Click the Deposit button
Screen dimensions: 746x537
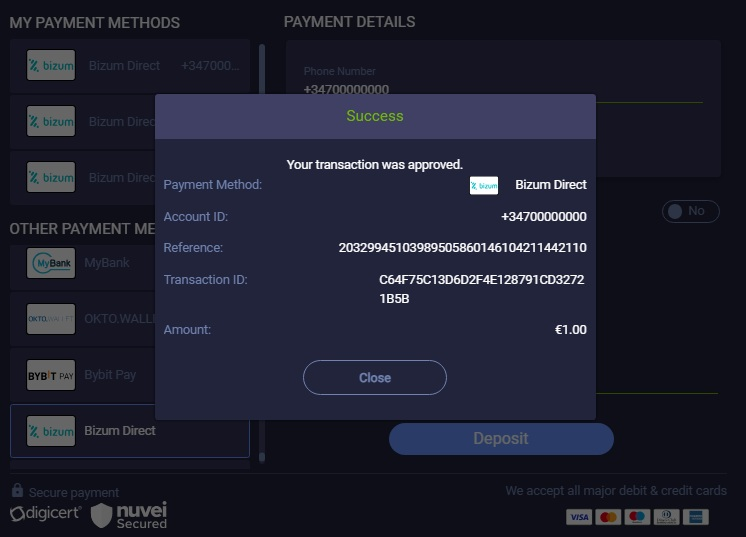[501, 439]
